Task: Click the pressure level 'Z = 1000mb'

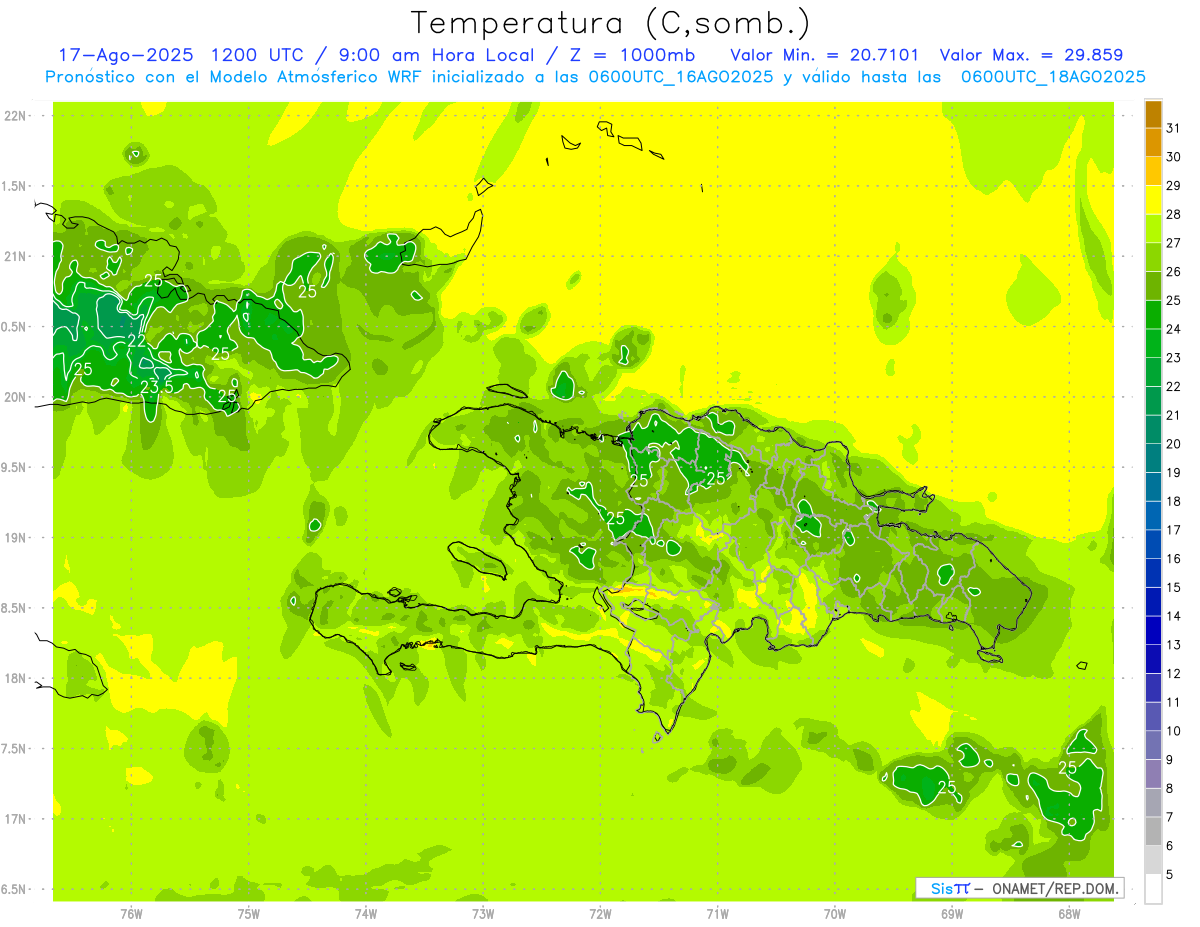Action: click(634, 55)
